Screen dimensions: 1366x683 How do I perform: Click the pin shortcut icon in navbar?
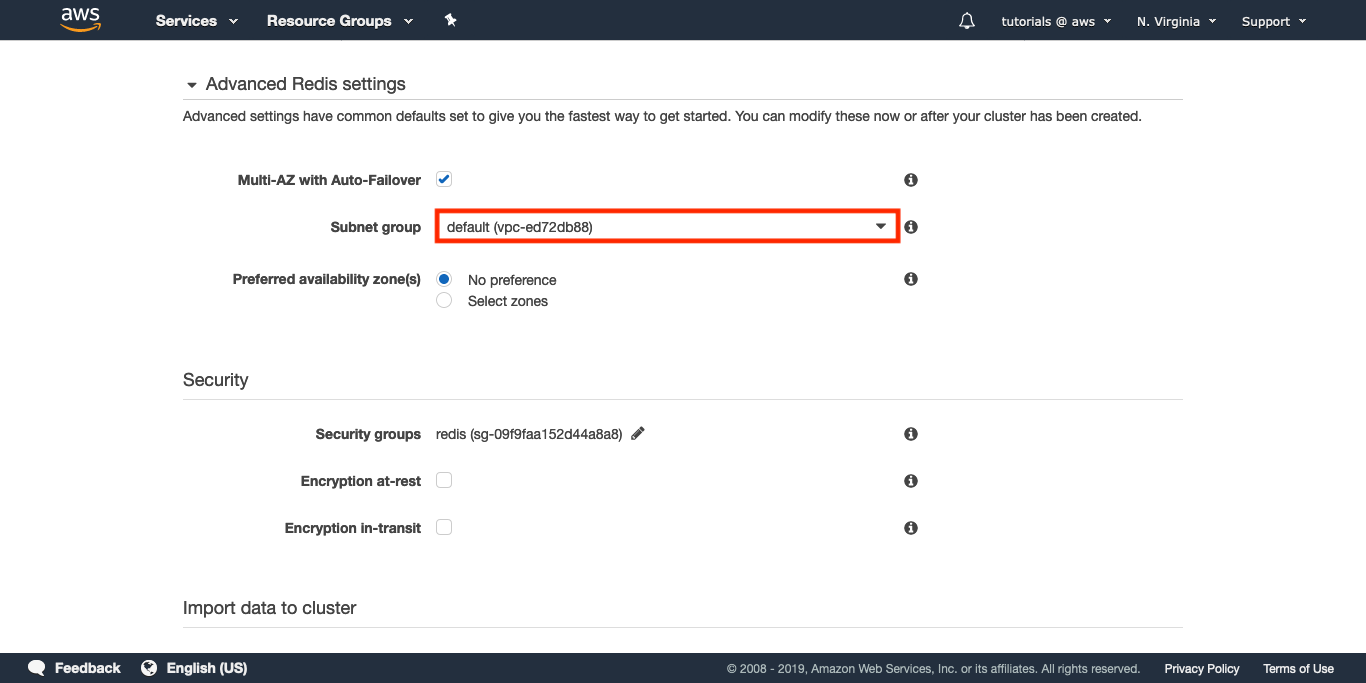tap(450, 20)
